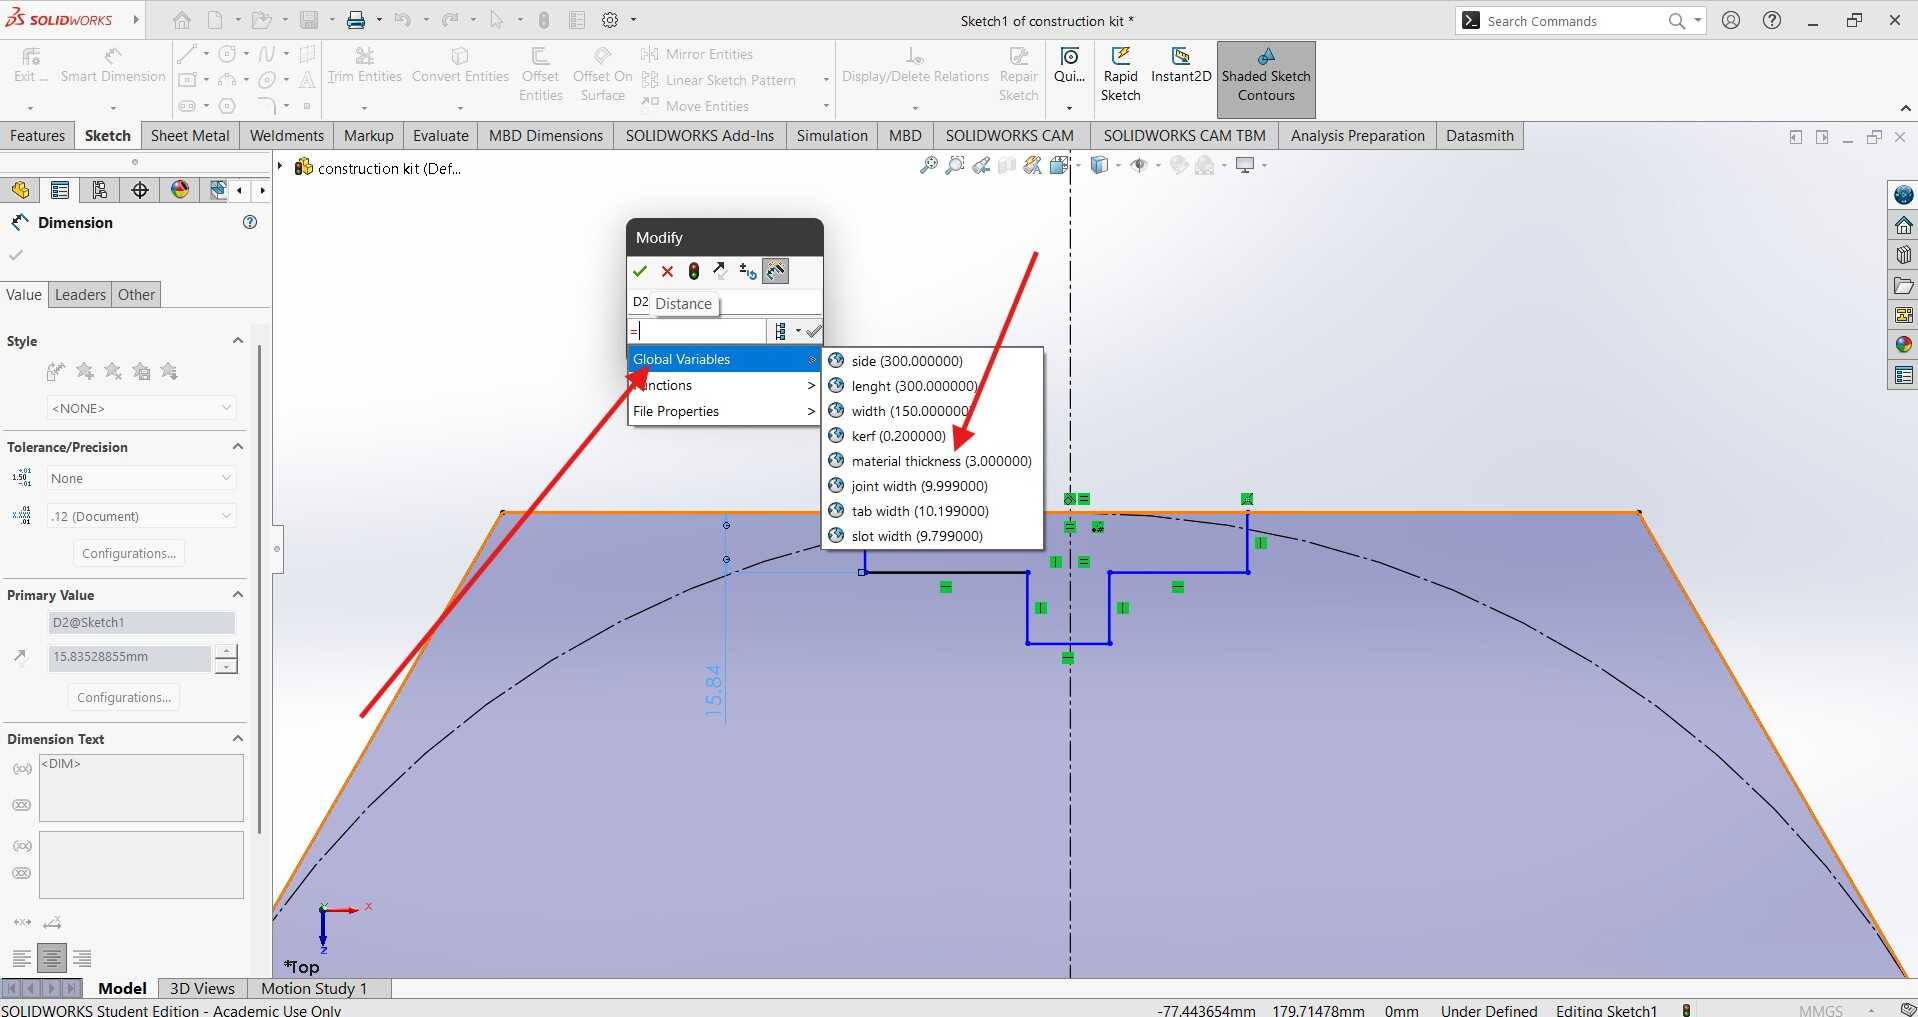Open the Tolerance Type None dropdown

pos(141,478)
